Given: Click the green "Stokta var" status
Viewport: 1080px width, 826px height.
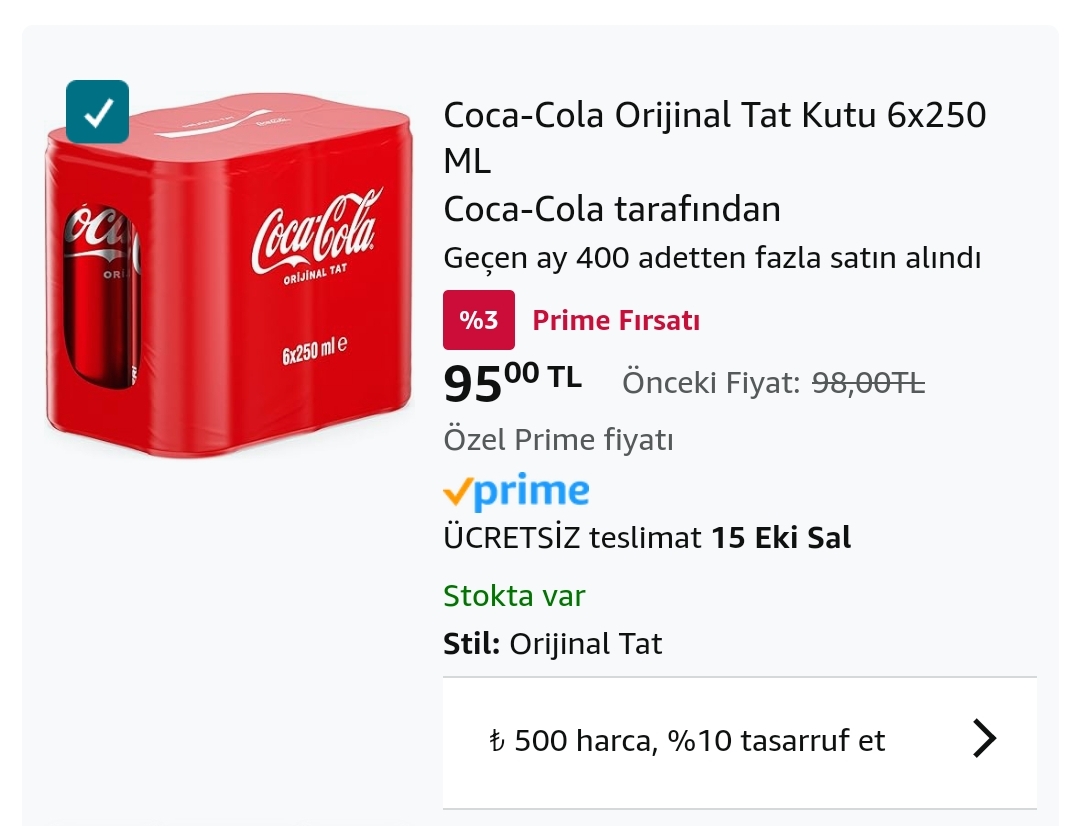Looking at the screenshot, I should pos(514,596).
